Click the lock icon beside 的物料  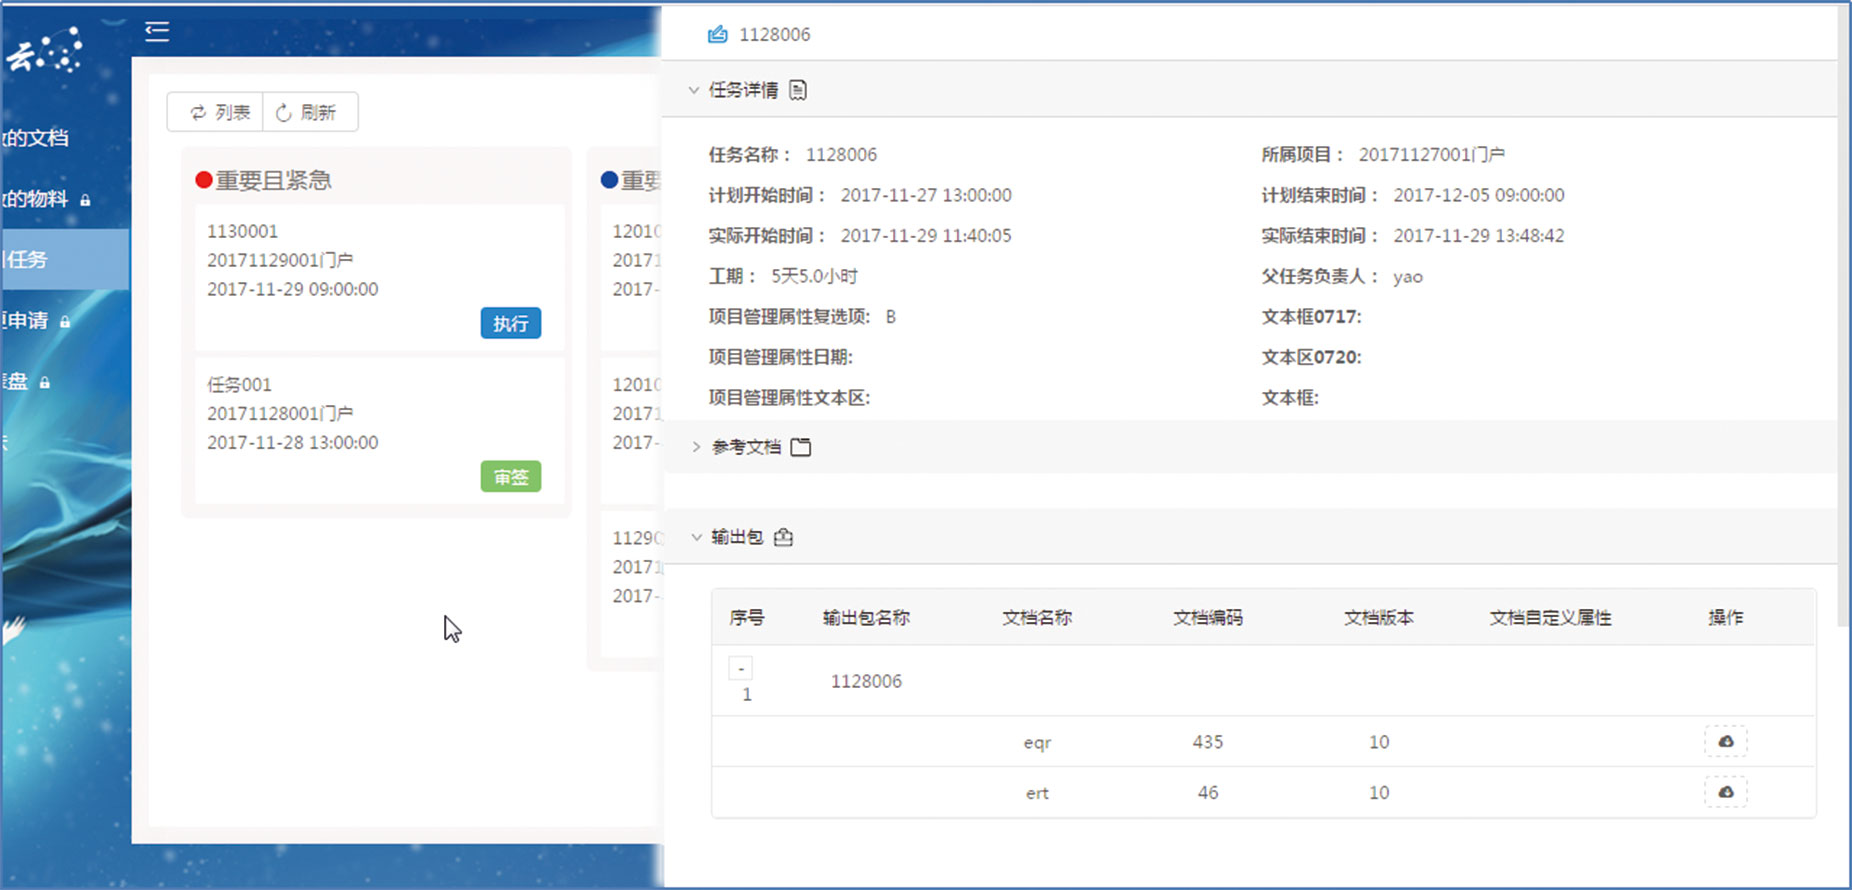pyautogui.click(x=85, y=201)
